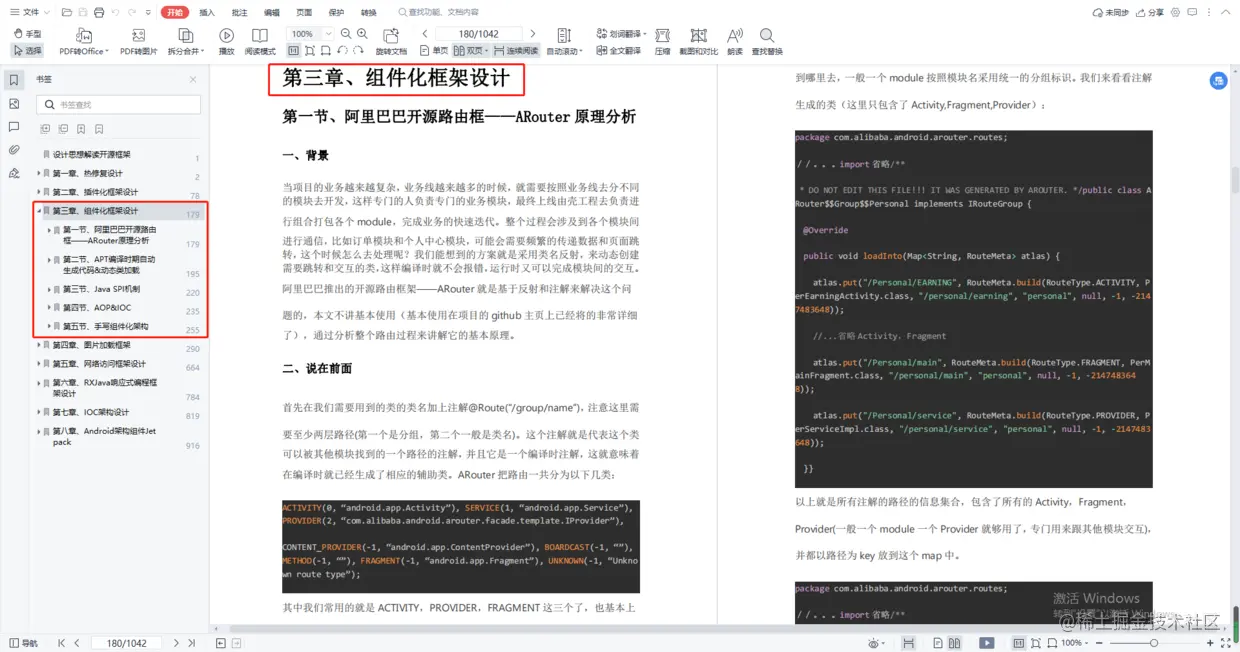Expand 第八章、Android架构组件Jetpack bookmark
Image resolution: width=1240 pixels, height=652 pixels.
[39, 431]
